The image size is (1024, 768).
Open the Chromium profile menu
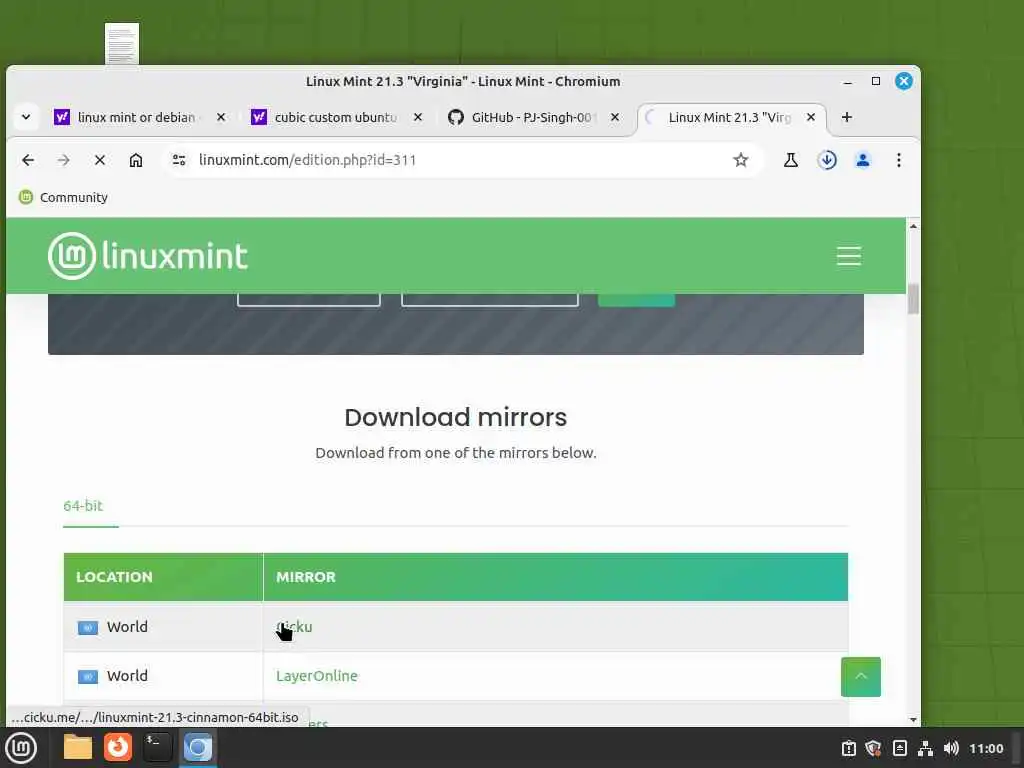(863, 160)
